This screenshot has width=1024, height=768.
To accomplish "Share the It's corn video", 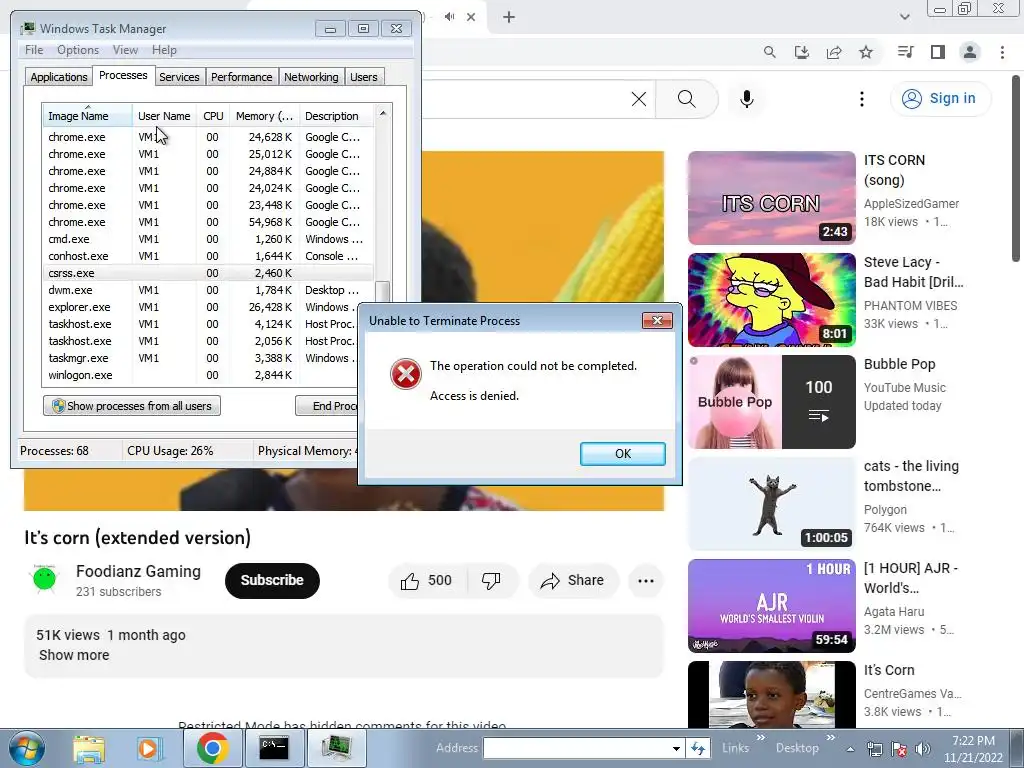I will pos(572,580).
